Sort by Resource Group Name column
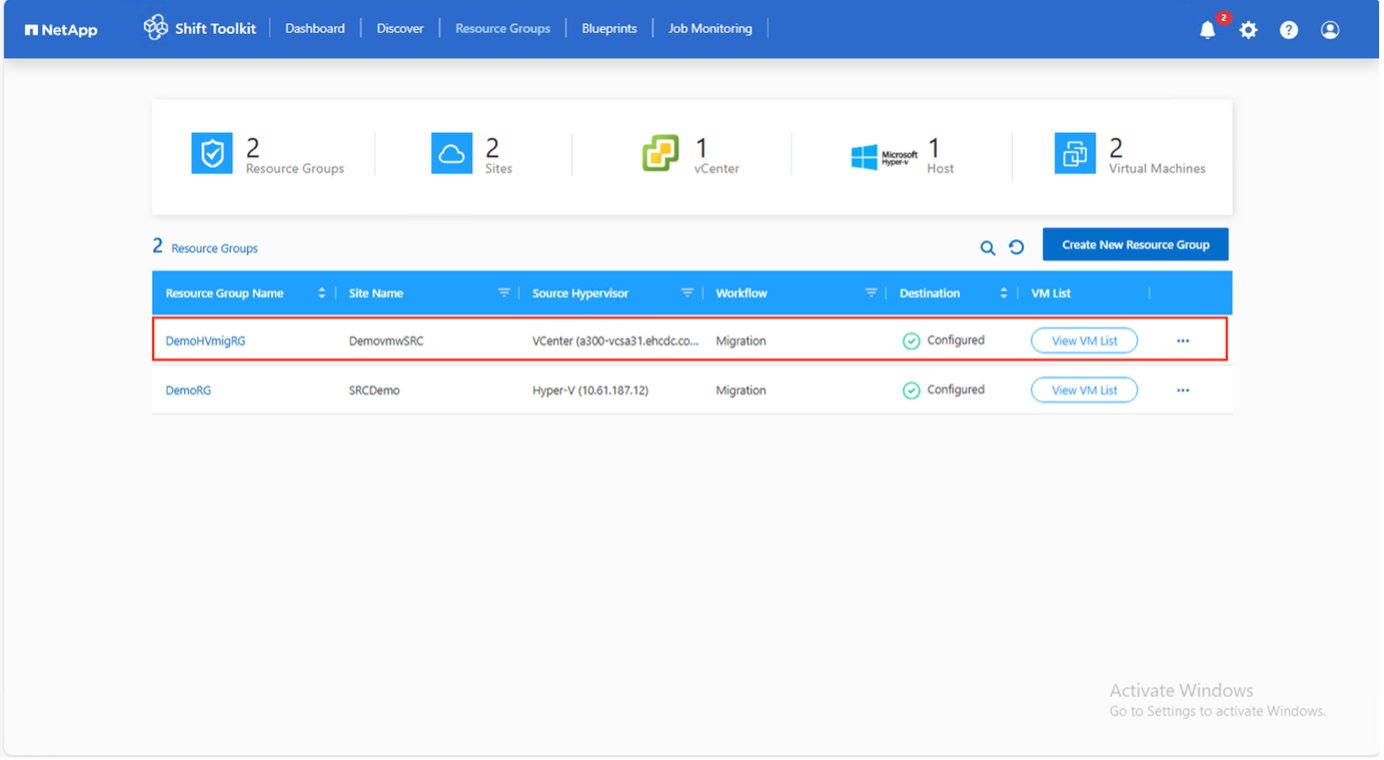The image size is (1384, 760). 322,293
